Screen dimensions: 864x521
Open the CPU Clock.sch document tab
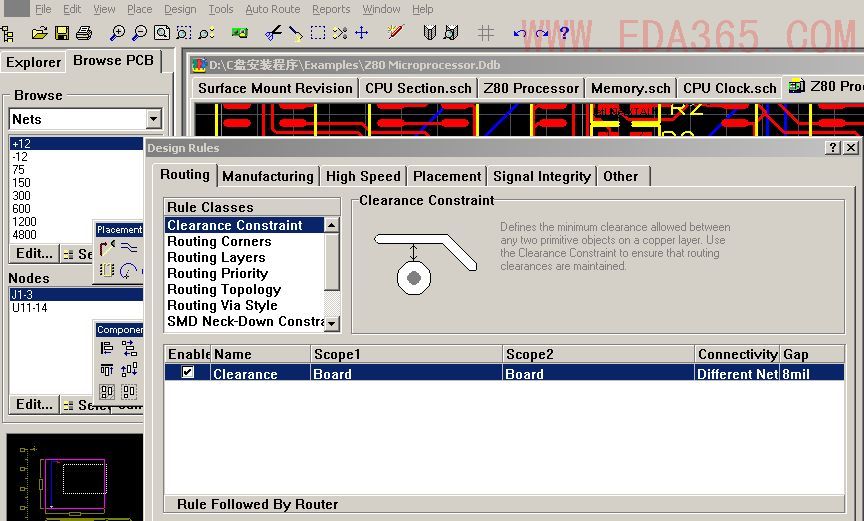(x=730, y=88)
